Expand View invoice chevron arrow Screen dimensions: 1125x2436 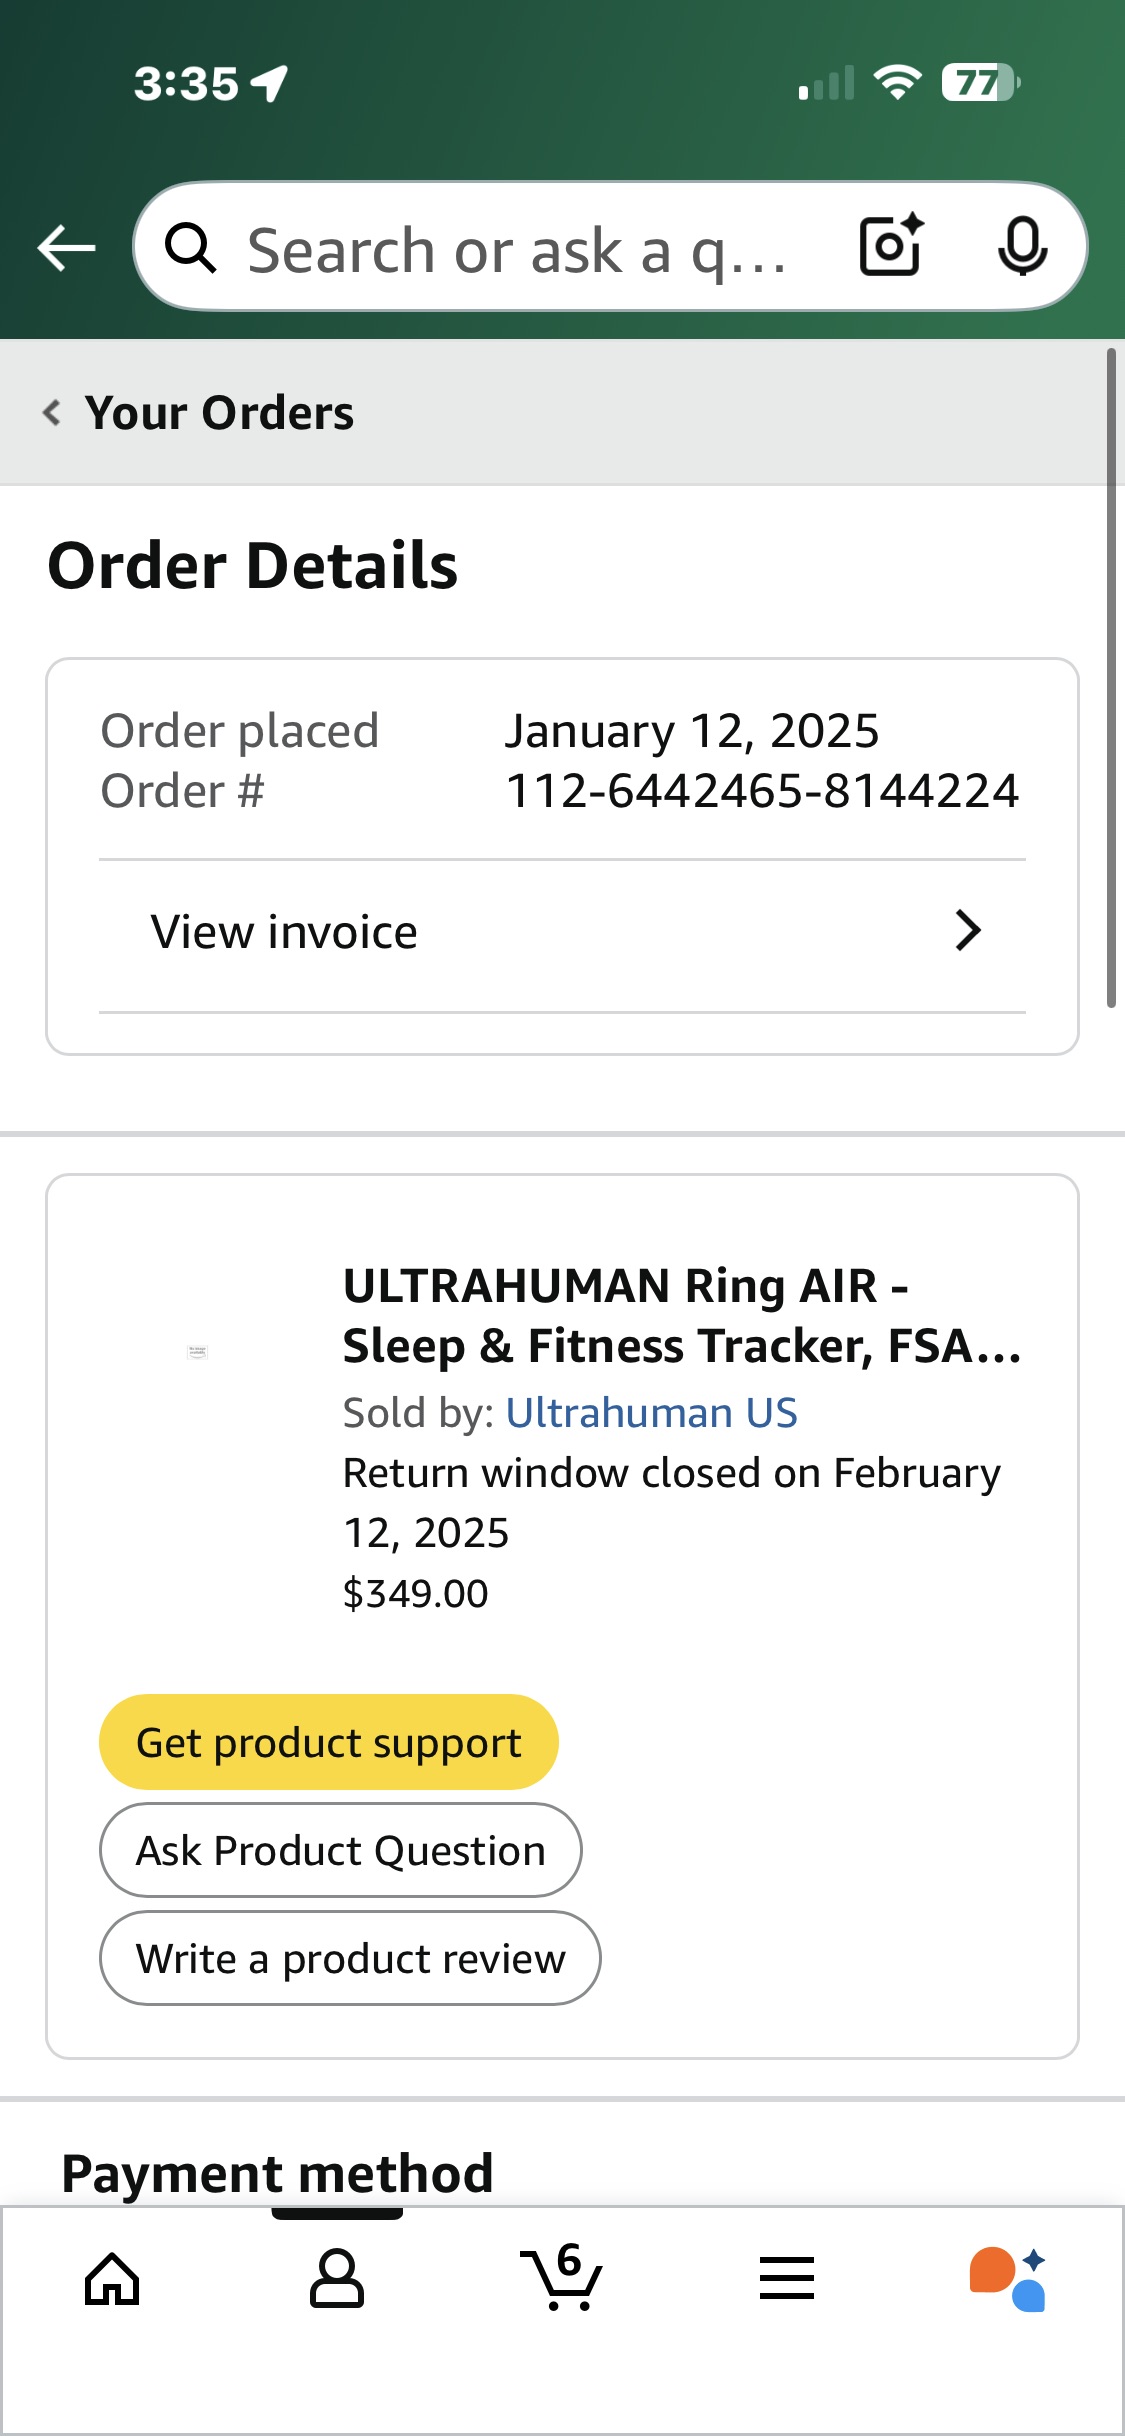[967, 931]
